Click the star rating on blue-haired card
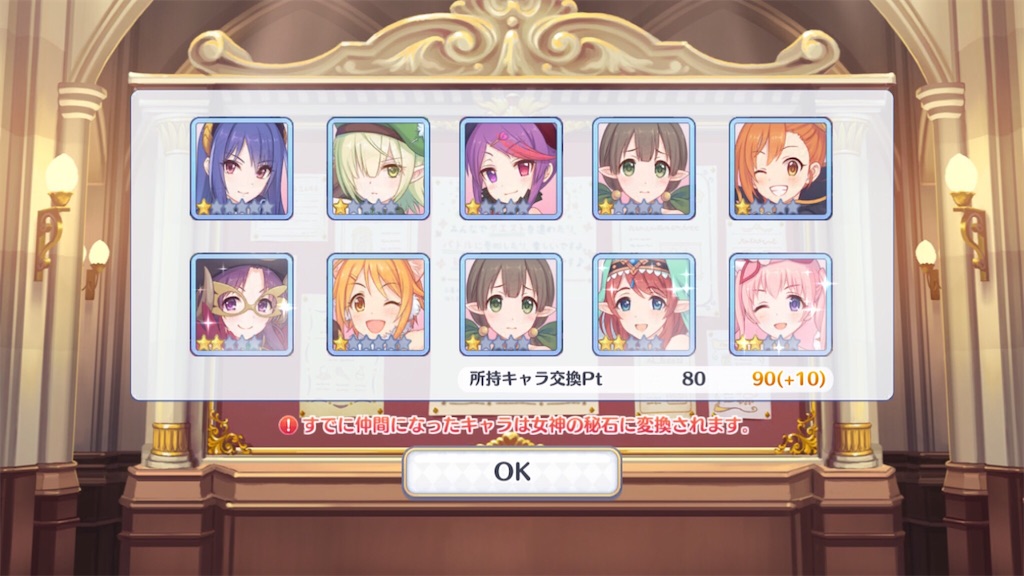Viewport: 1024px width, 576px height. click(x=236, y=208)
